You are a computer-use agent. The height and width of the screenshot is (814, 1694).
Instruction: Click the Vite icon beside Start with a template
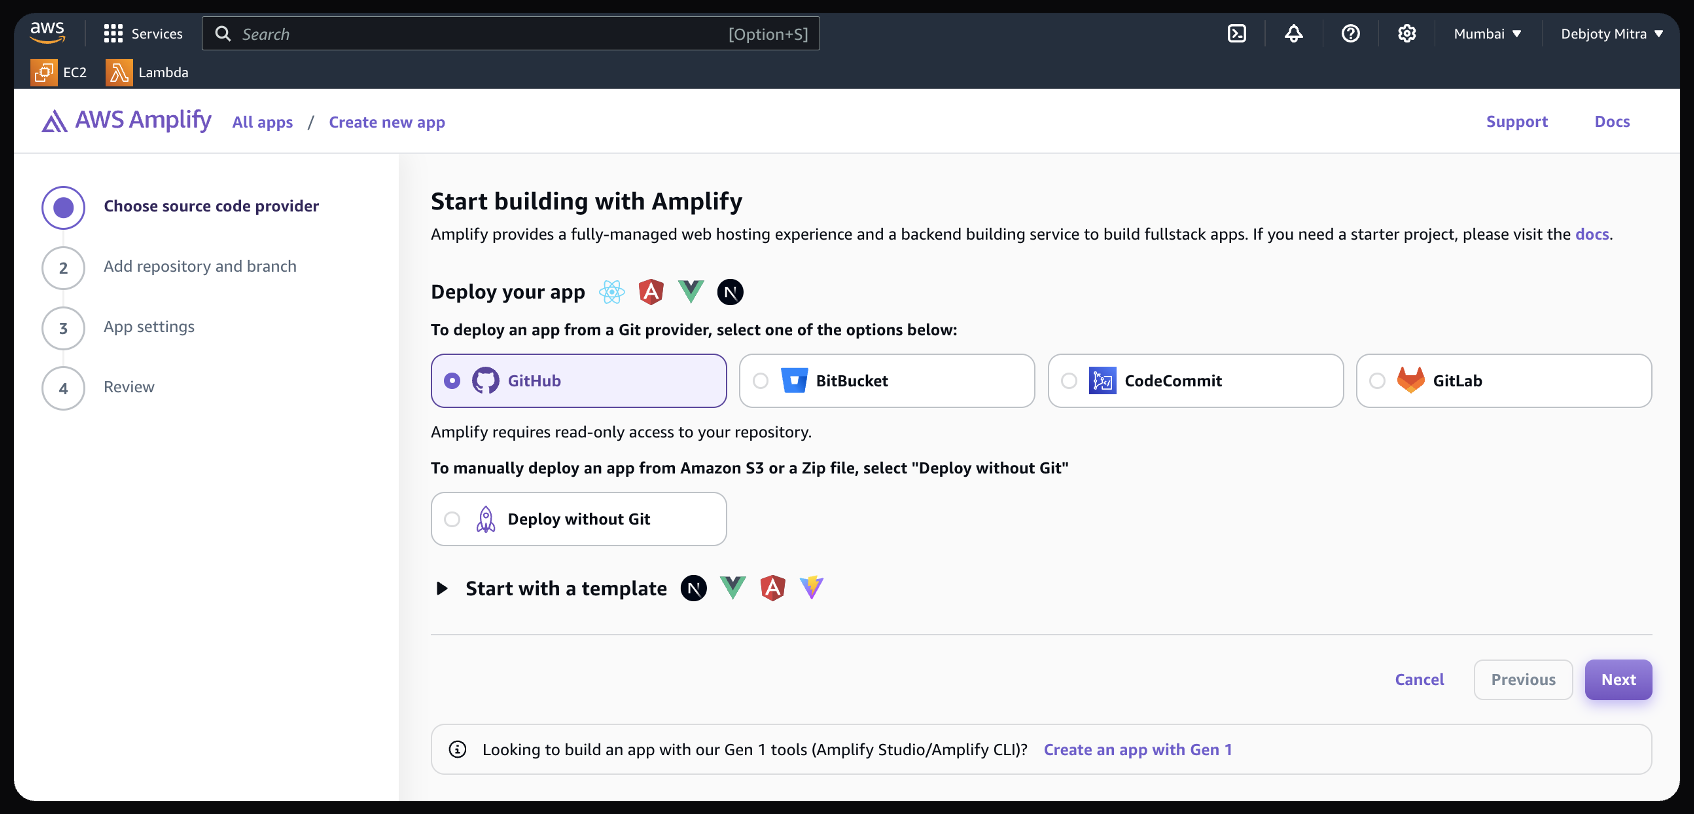coord(812,588)
